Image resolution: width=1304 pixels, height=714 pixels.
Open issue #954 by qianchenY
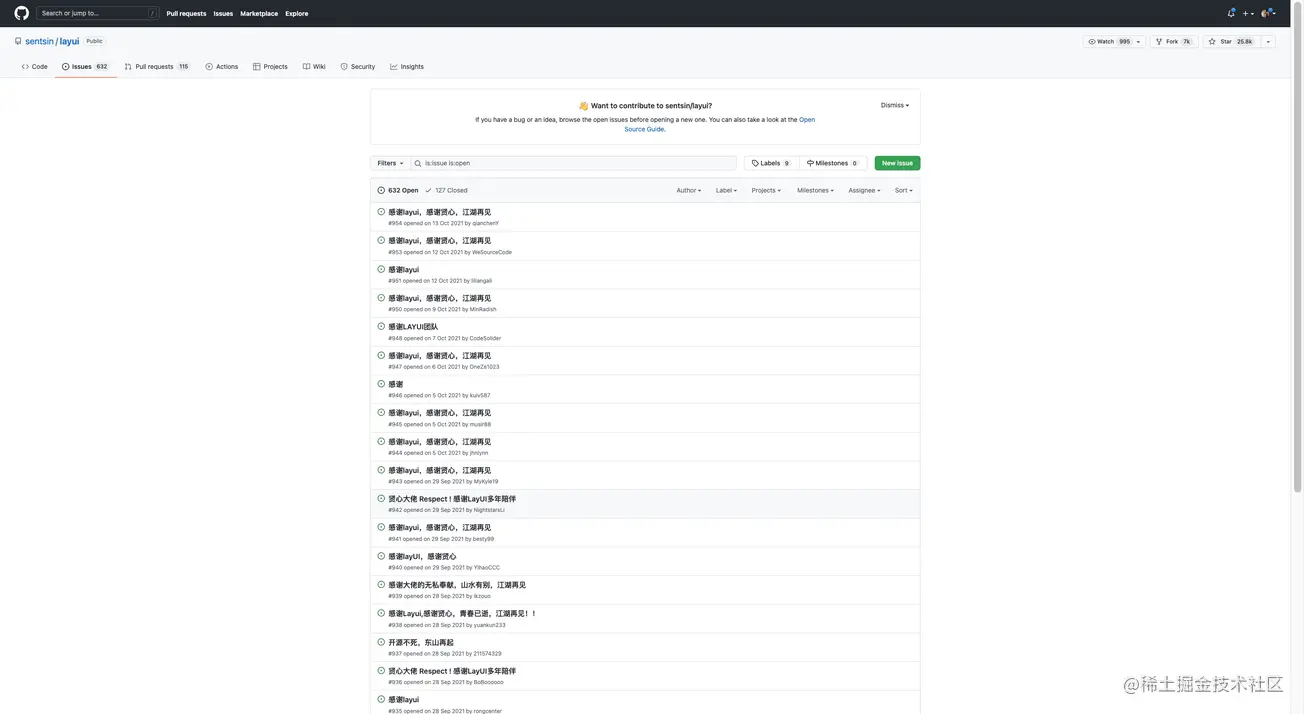(x=439, y=212)
